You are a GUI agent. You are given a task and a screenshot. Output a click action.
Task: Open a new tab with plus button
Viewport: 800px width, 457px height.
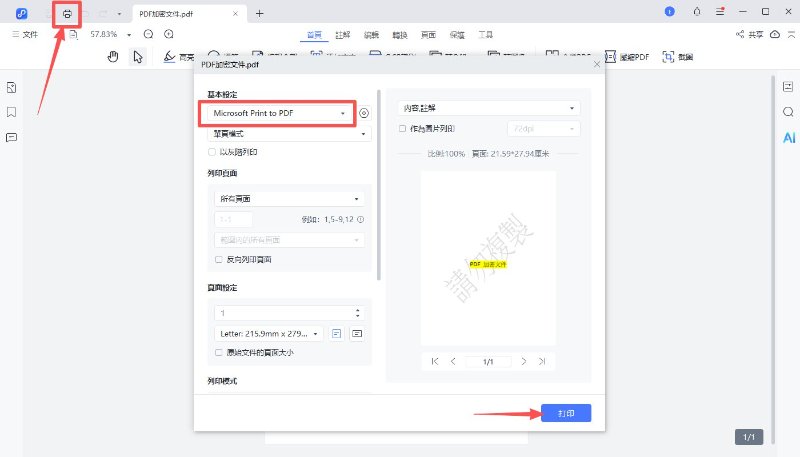point(259,14)
